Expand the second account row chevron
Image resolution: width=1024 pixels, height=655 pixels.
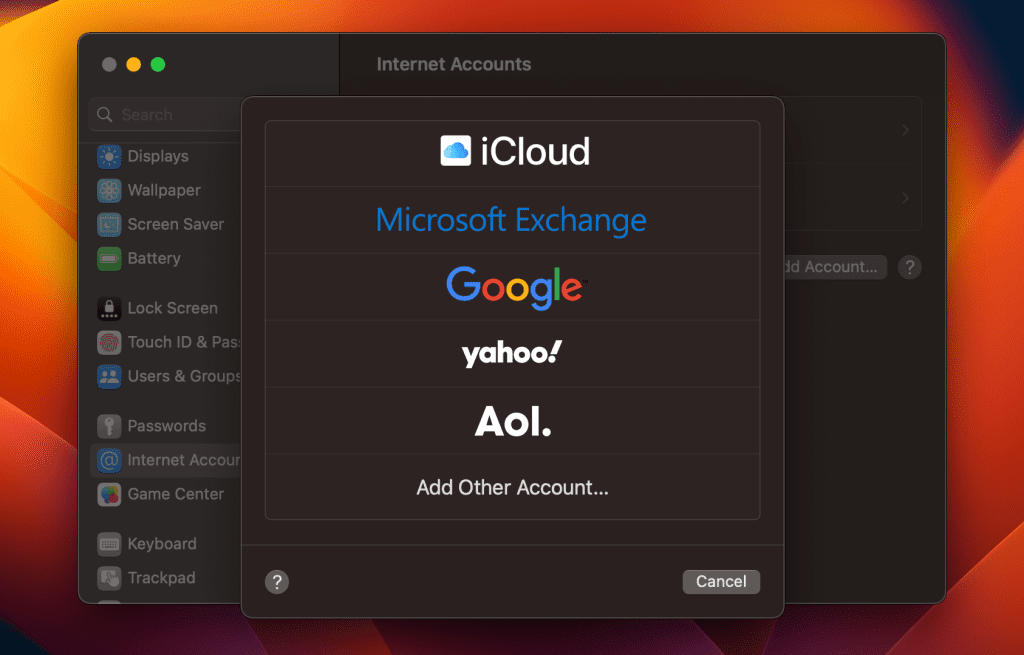pos(904,198)
